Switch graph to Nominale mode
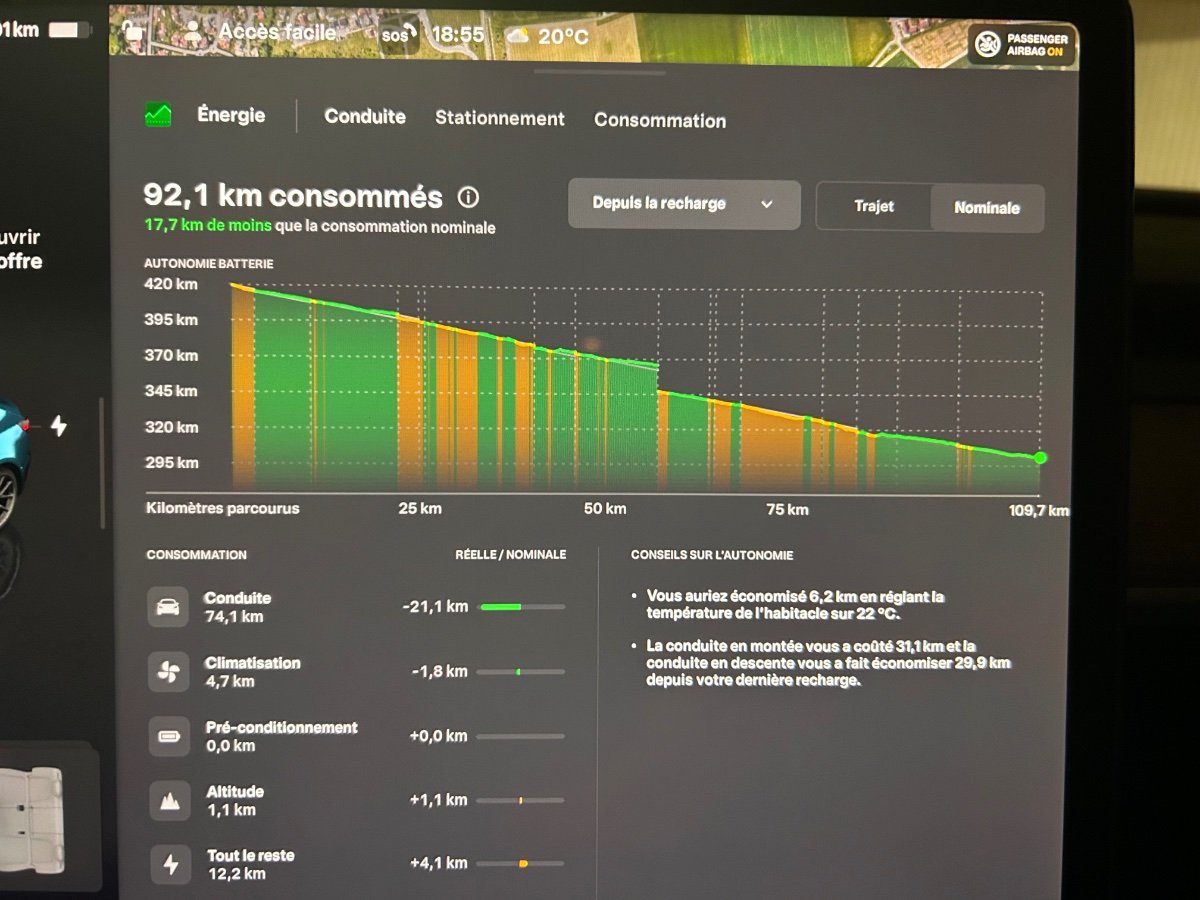Viewport: 1200px width, 900px height. coord(987,208)
